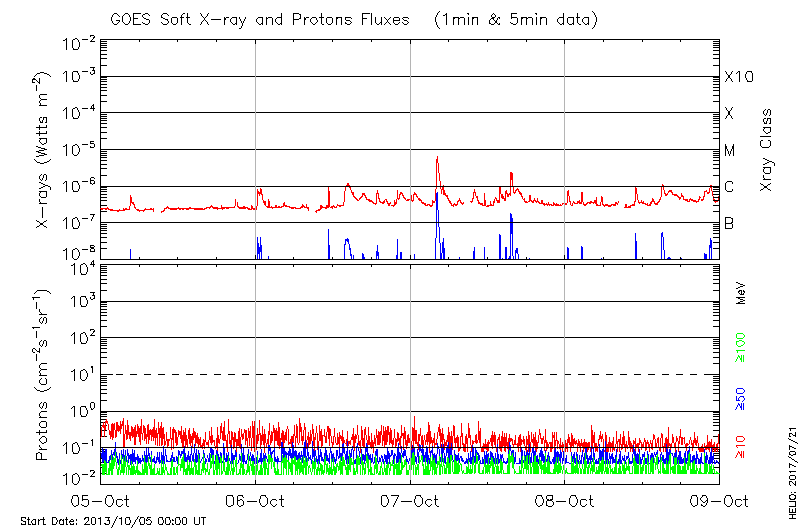Click the B flare class label
The image size is (800, 530).
pyautogui.click(x=729, y=223)
